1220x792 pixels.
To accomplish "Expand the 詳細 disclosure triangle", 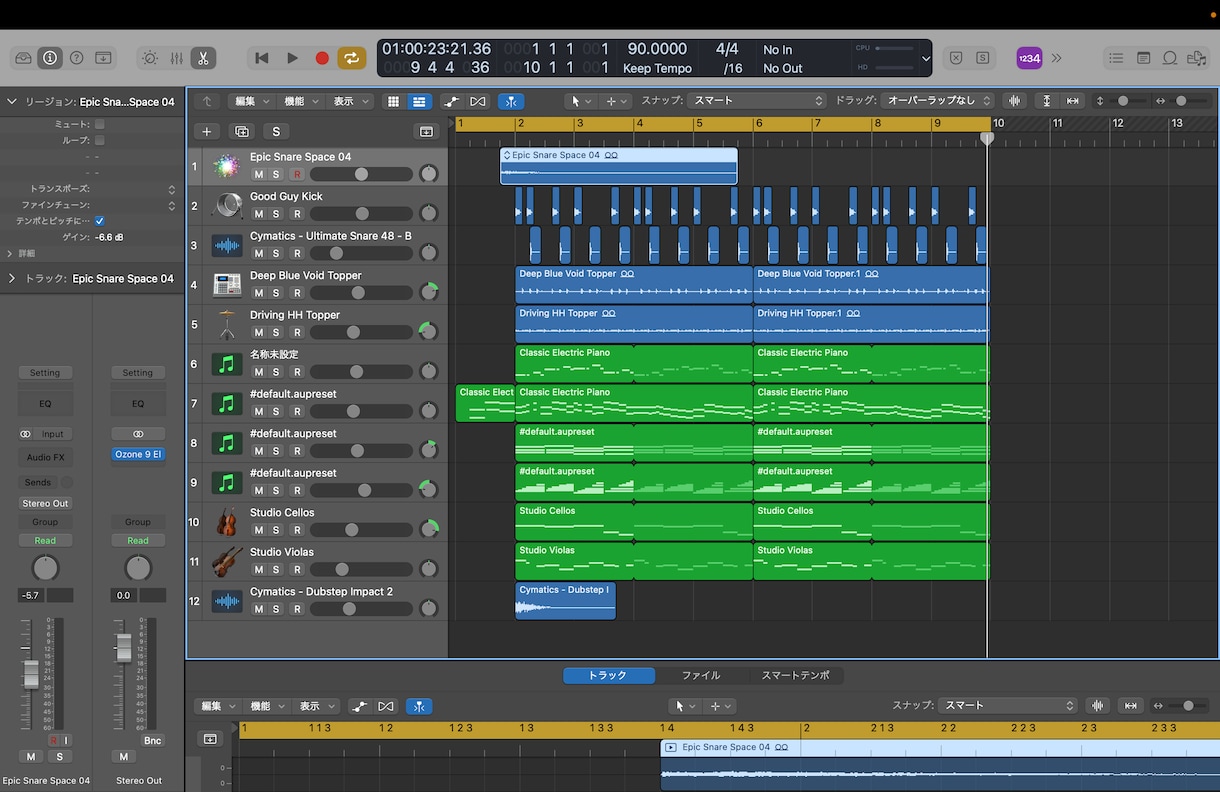I will click(10, 254).
